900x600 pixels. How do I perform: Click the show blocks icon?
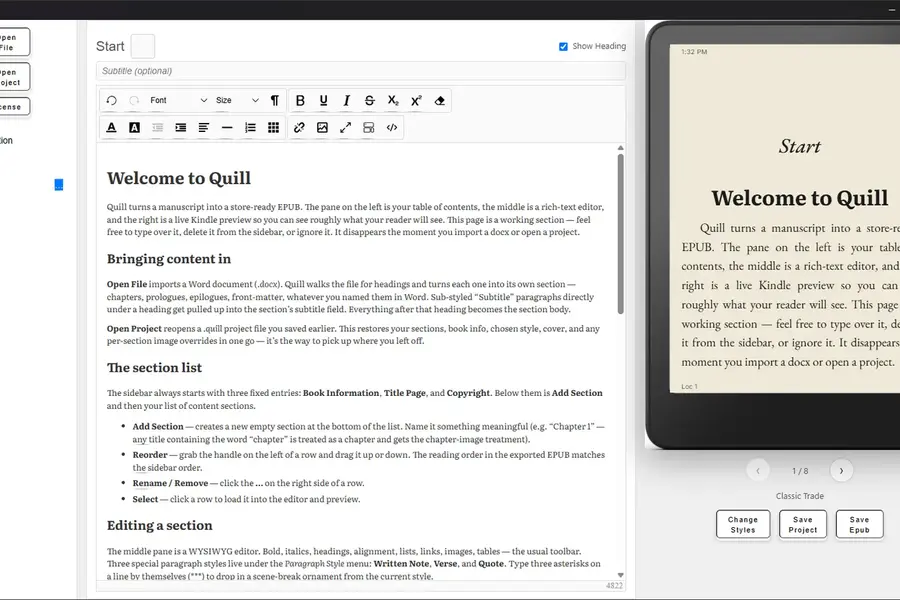pyautogui.click(x=368, y=127)
